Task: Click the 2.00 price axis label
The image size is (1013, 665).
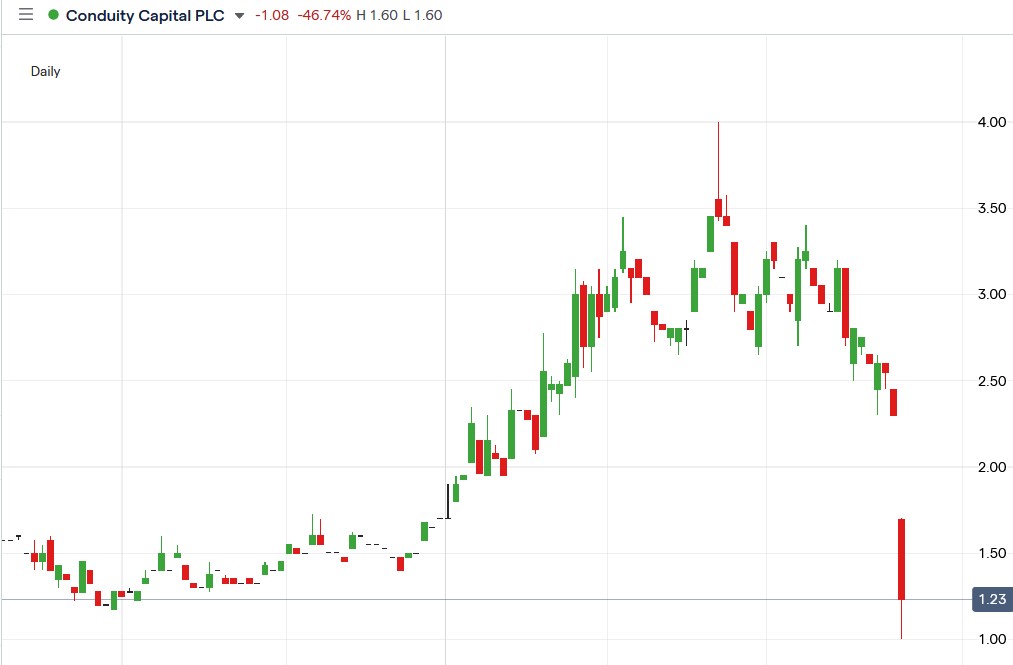Action: pos(991,467)
